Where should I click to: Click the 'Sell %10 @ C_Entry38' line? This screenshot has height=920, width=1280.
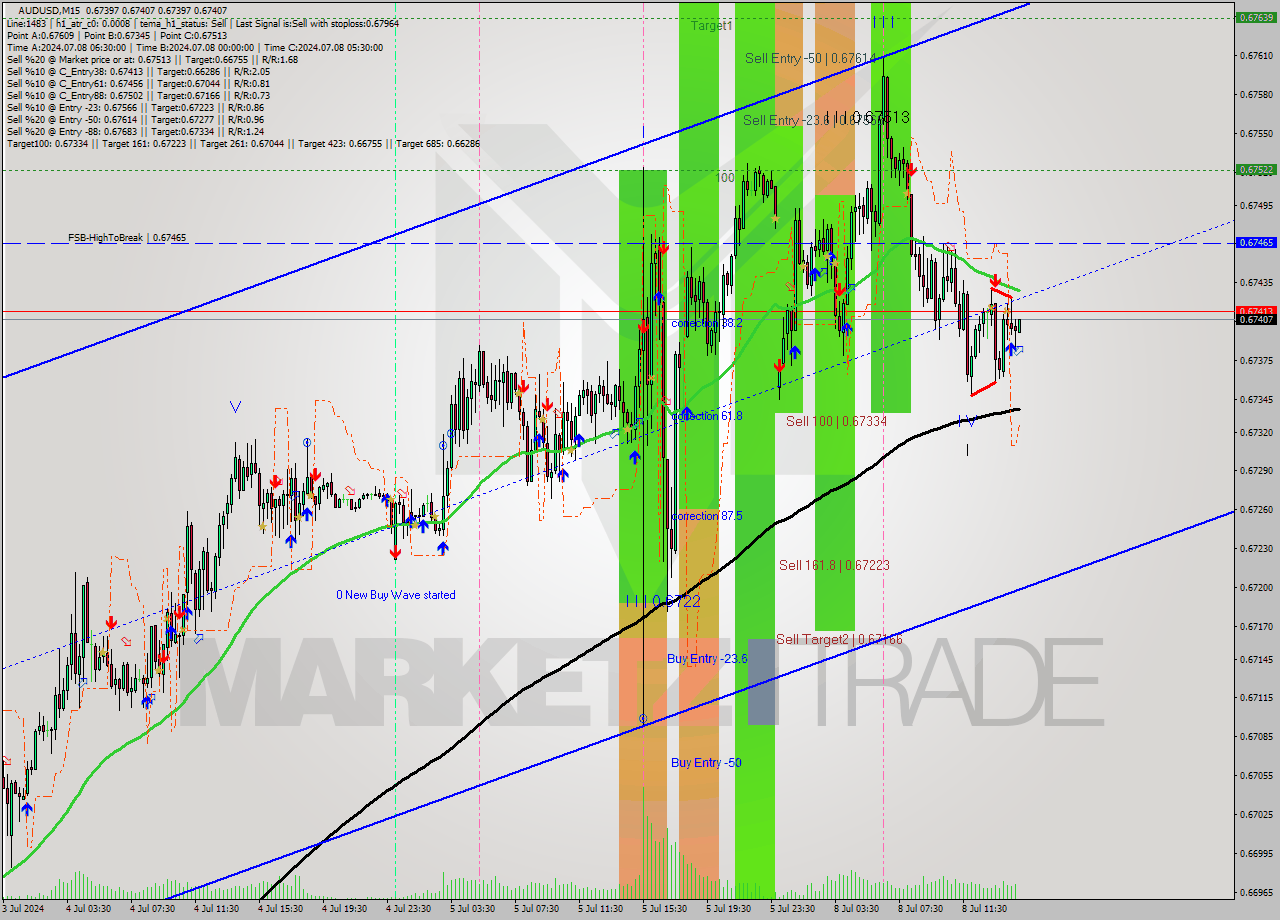(x=138, y=71)
